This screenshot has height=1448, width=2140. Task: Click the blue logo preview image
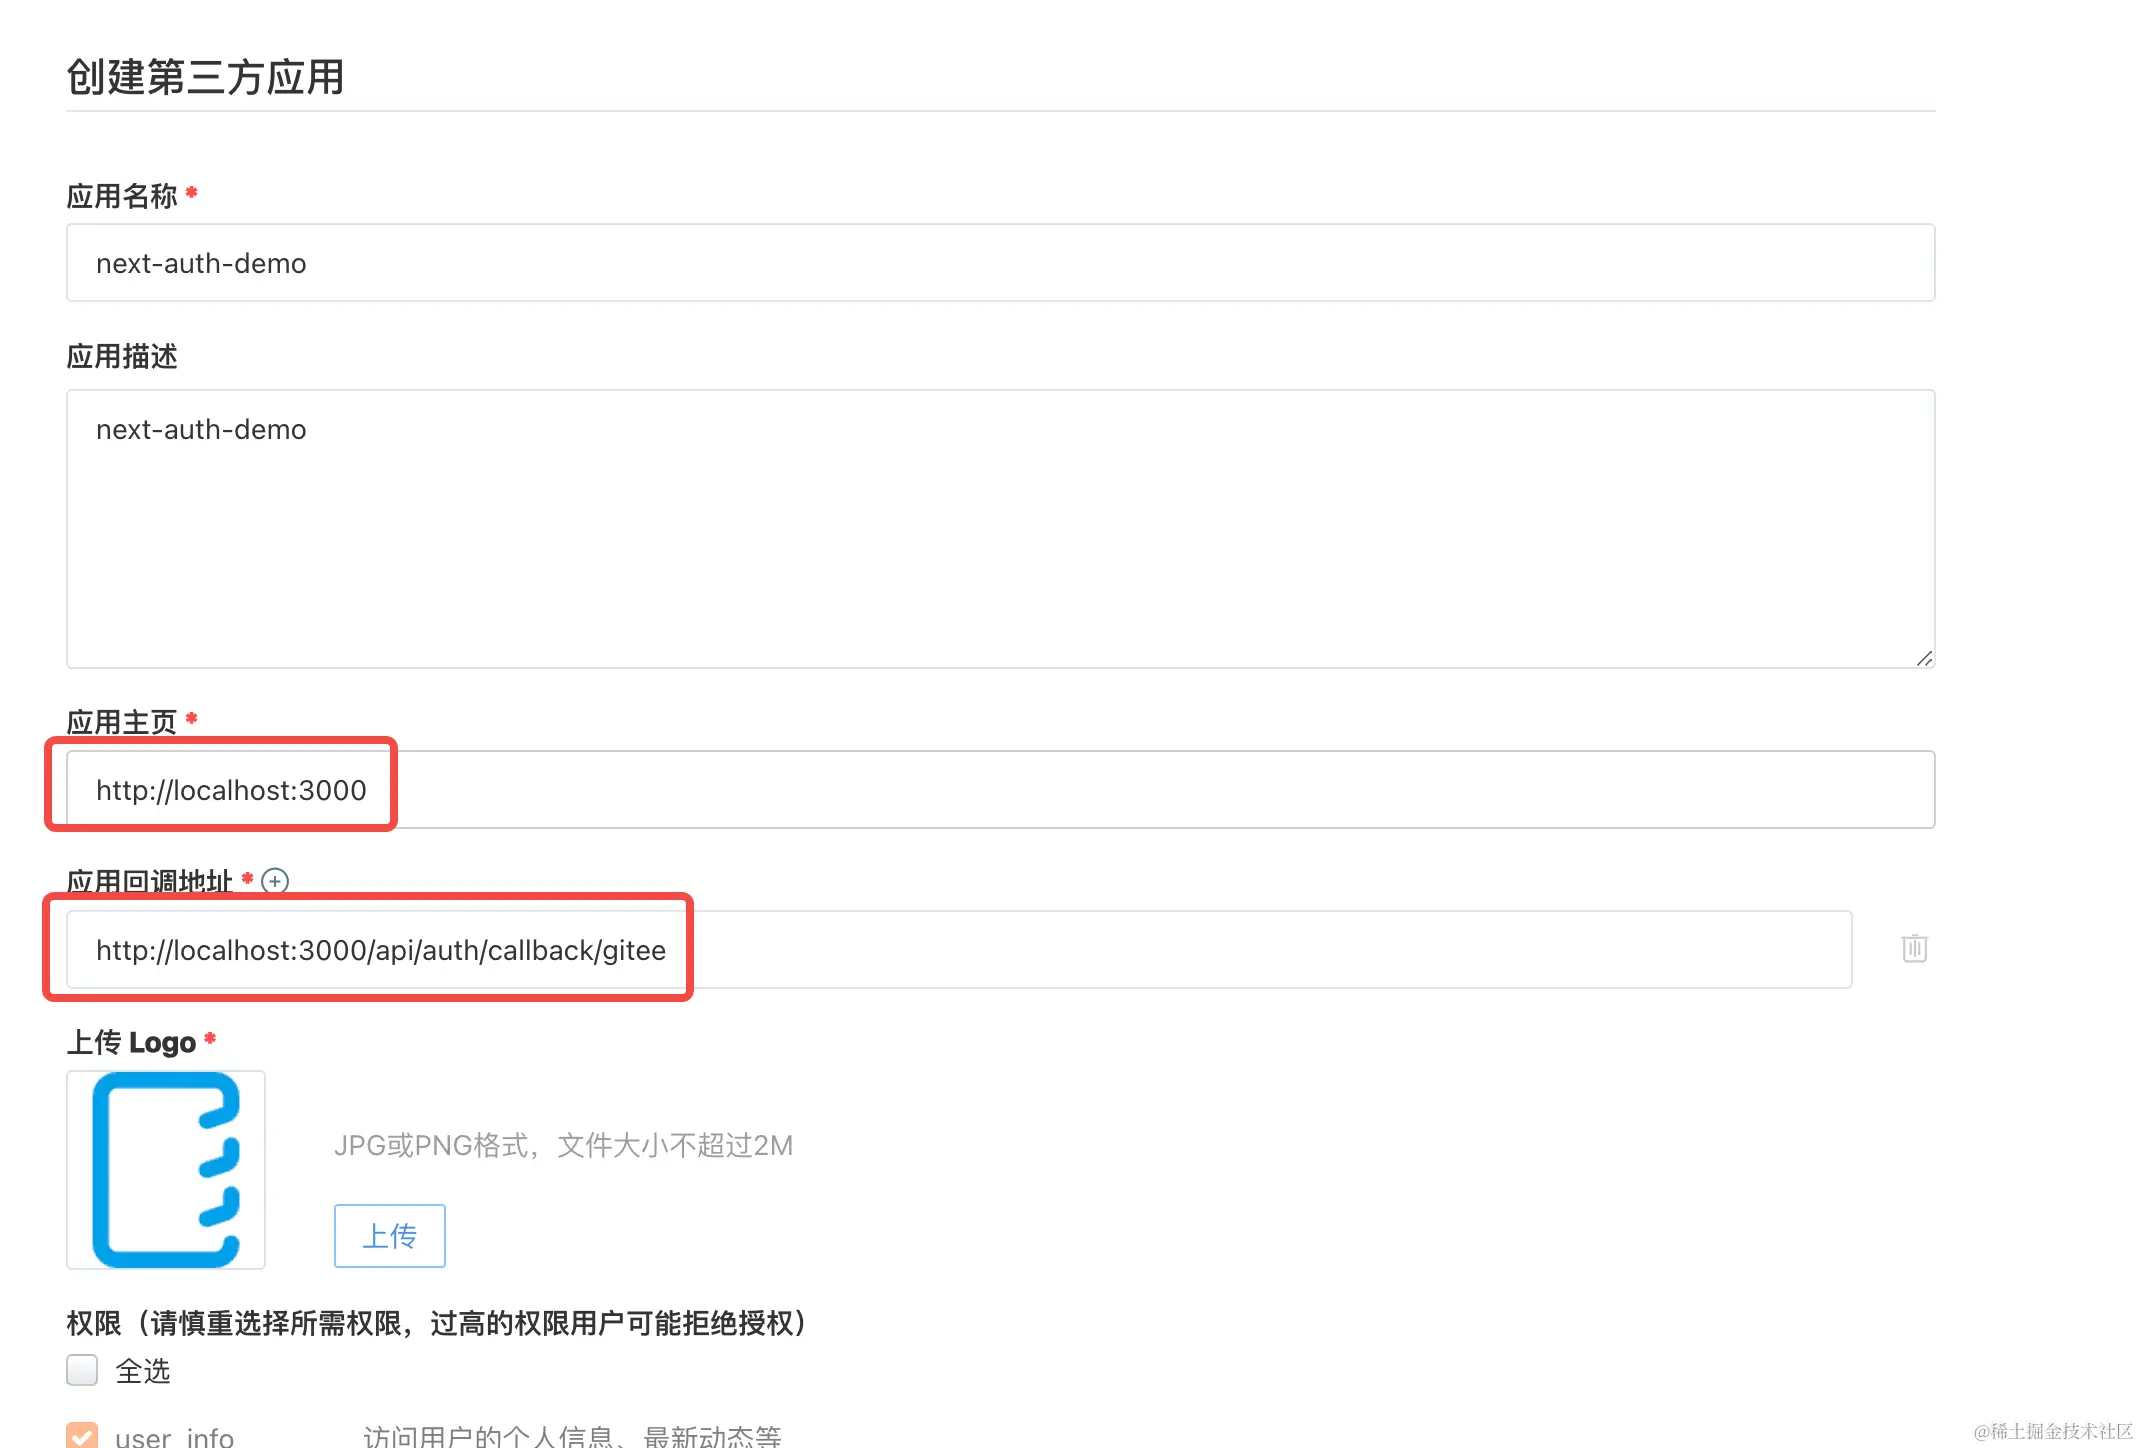[x=166, y=1169]
